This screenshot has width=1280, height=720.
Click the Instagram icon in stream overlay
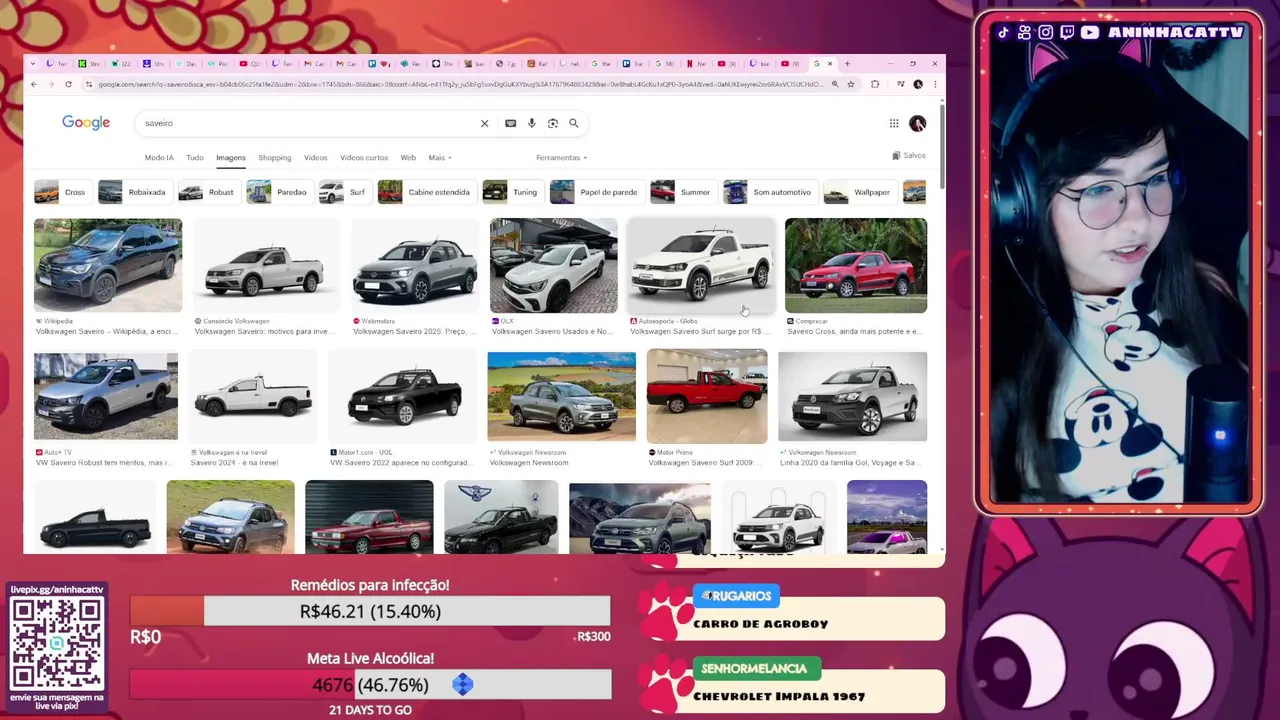[1045, 32]
